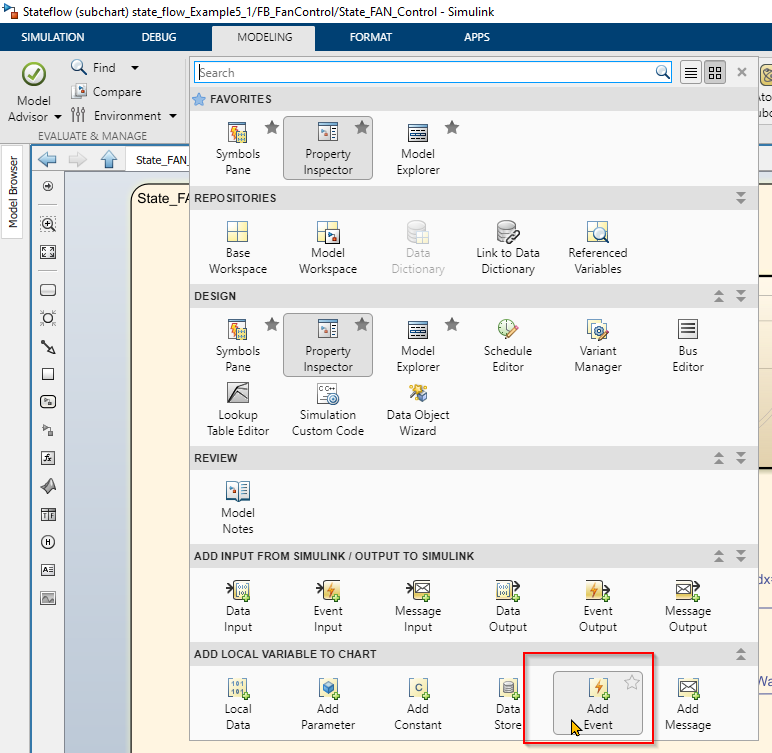Click Add Event button
Image resolution: width=772 pixels, height=753 pixels.
click(x=598, y=703)
